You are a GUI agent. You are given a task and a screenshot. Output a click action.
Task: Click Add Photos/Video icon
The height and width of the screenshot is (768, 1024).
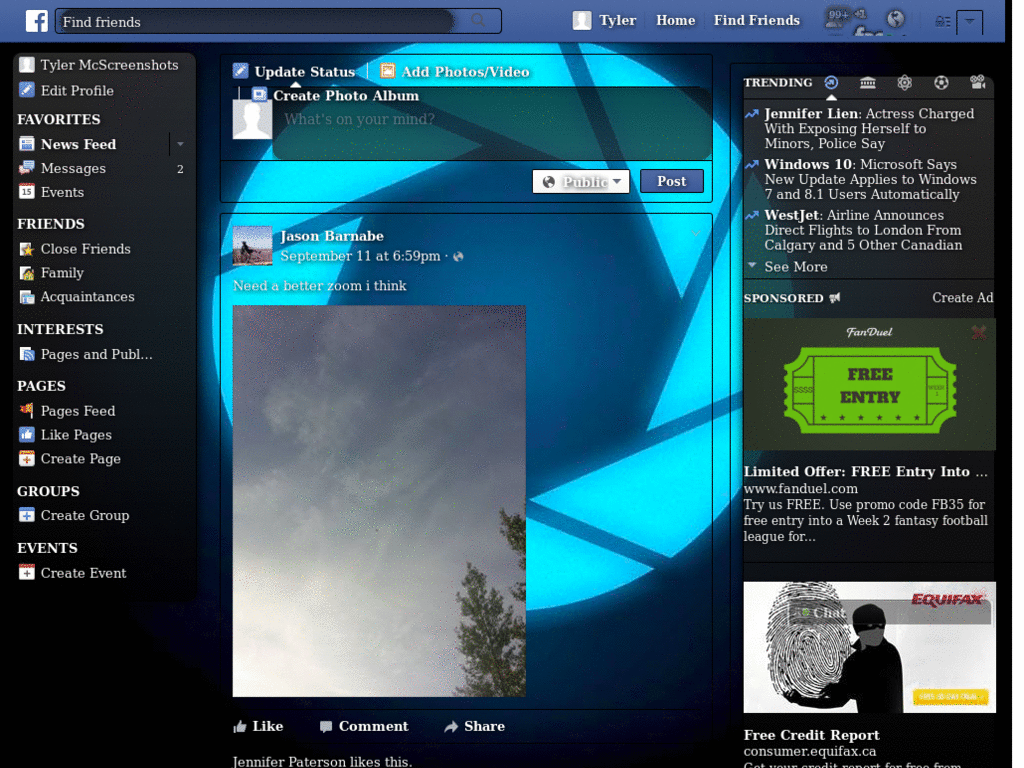(x=387, y=71)
